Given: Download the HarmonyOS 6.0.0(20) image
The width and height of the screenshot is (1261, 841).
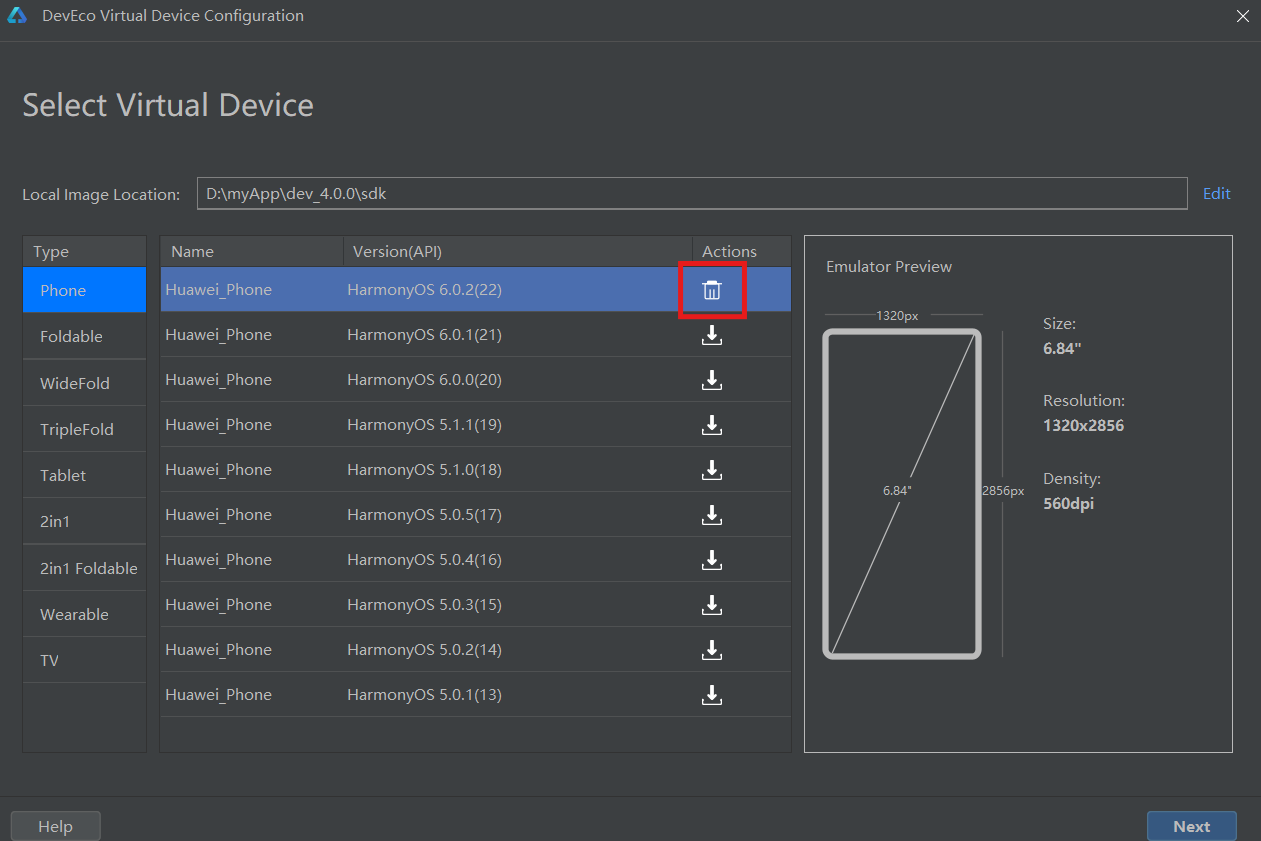Looking at the screenshot, I should (712, 380).
